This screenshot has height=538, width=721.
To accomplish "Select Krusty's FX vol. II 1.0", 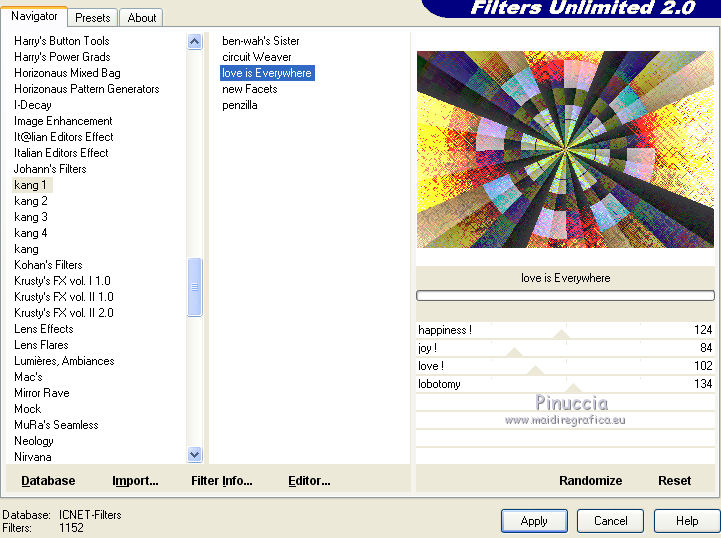I will [x=64, y=297].
